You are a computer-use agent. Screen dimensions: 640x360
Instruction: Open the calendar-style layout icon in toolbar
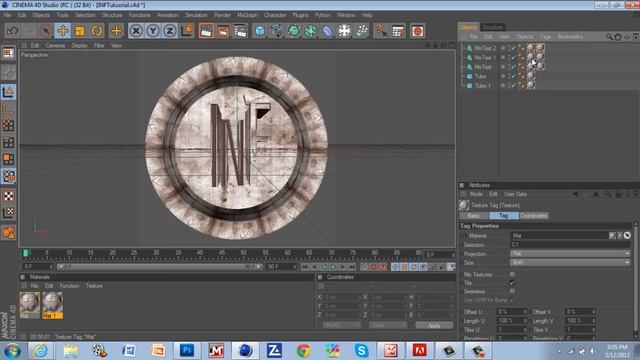[x=398, y=31]
